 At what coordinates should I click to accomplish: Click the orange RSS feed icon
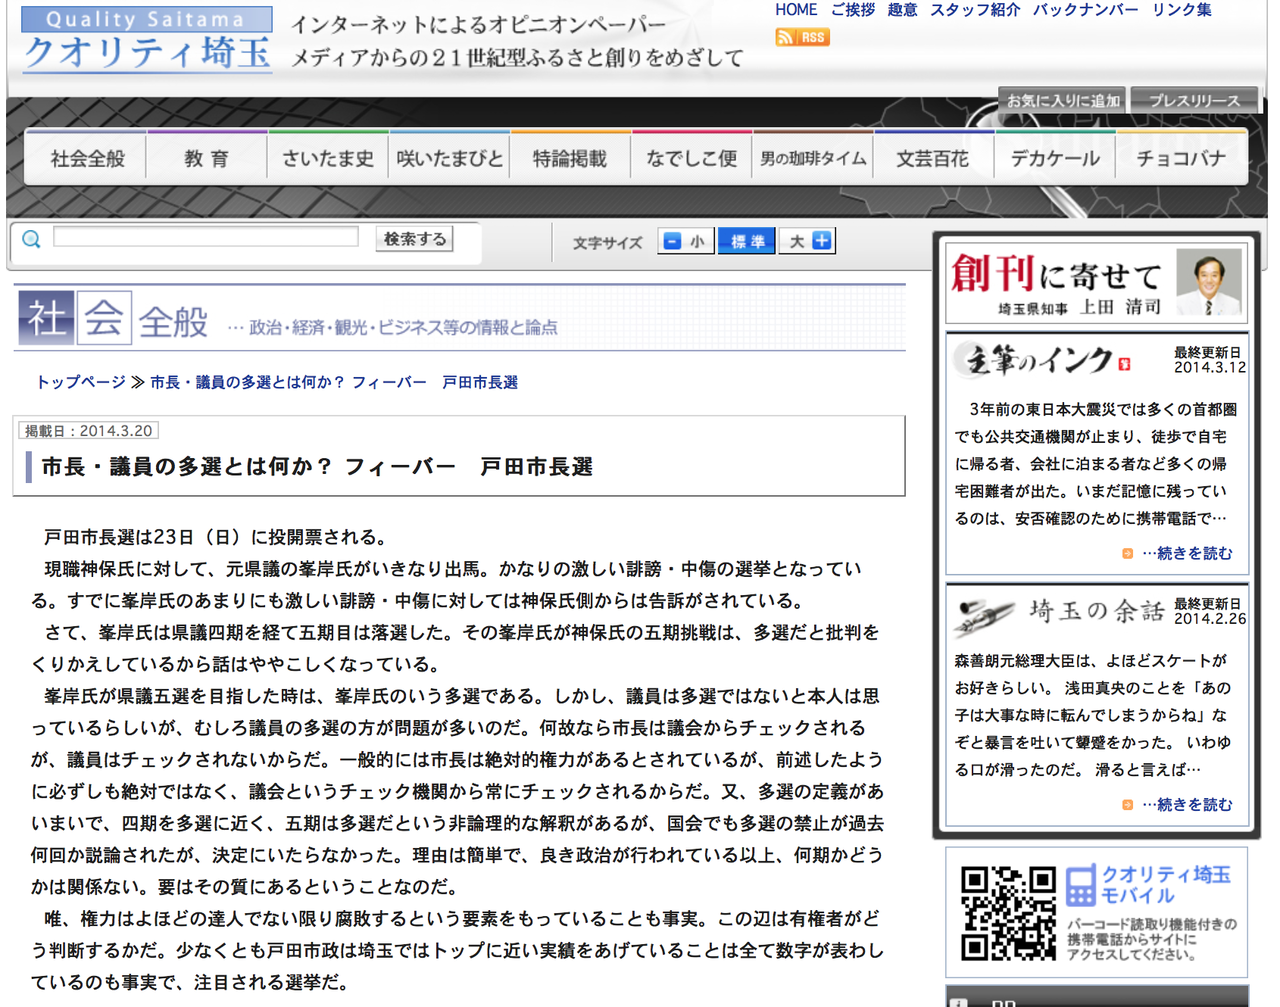tap(802, 37)
